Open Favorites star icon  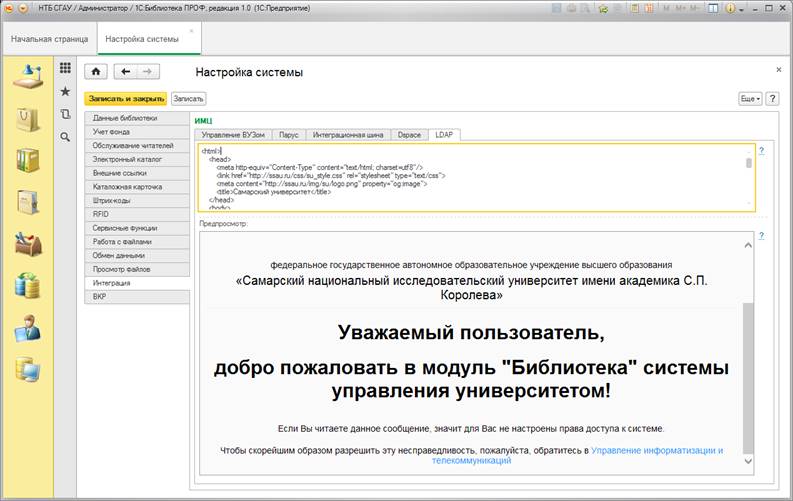(x=65, y=91)
